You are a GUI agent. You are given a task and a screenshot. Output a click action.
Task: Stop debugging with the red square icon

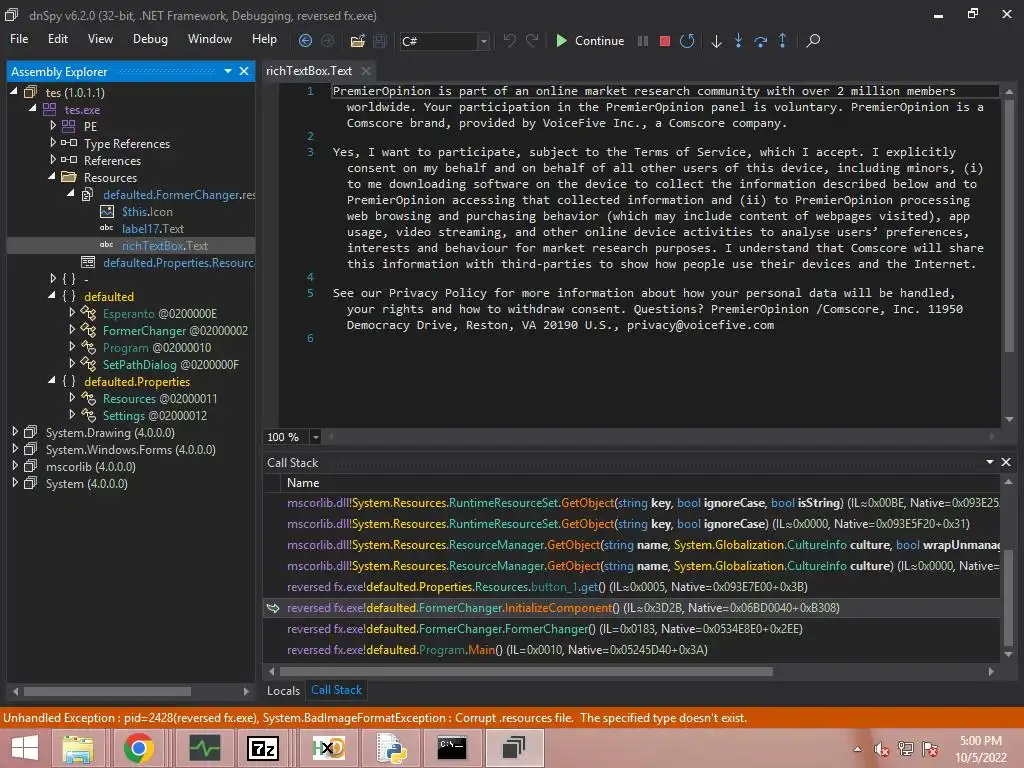(x=665, y=40)
